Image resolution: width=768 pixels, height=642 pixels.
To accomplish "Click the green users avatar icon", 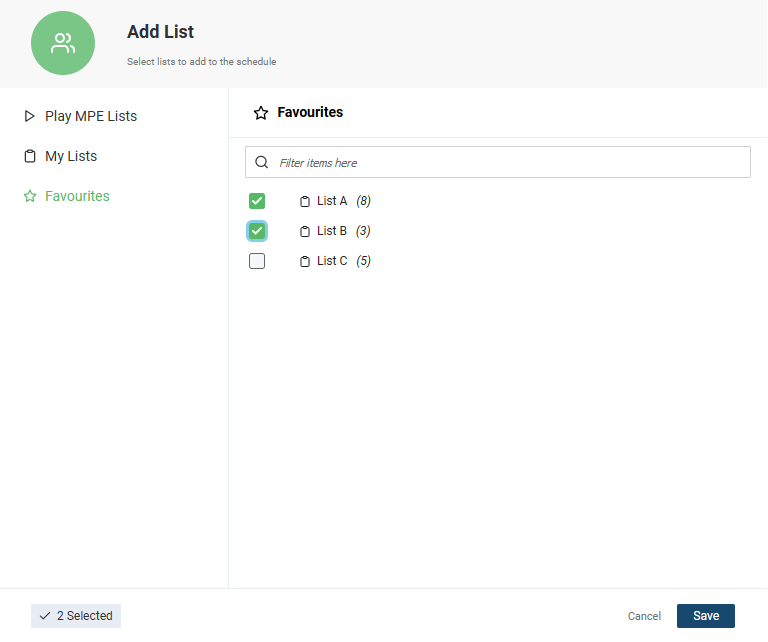I will click(x=63, y=43).
